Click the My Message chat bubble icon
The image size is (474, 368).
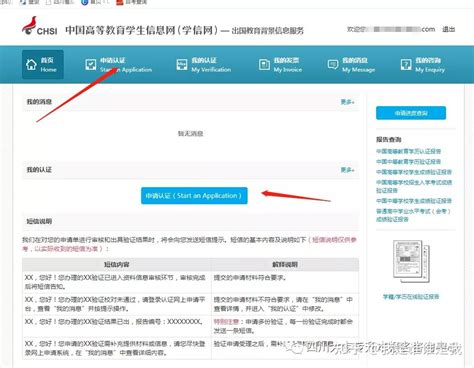(x=333, y=64)
